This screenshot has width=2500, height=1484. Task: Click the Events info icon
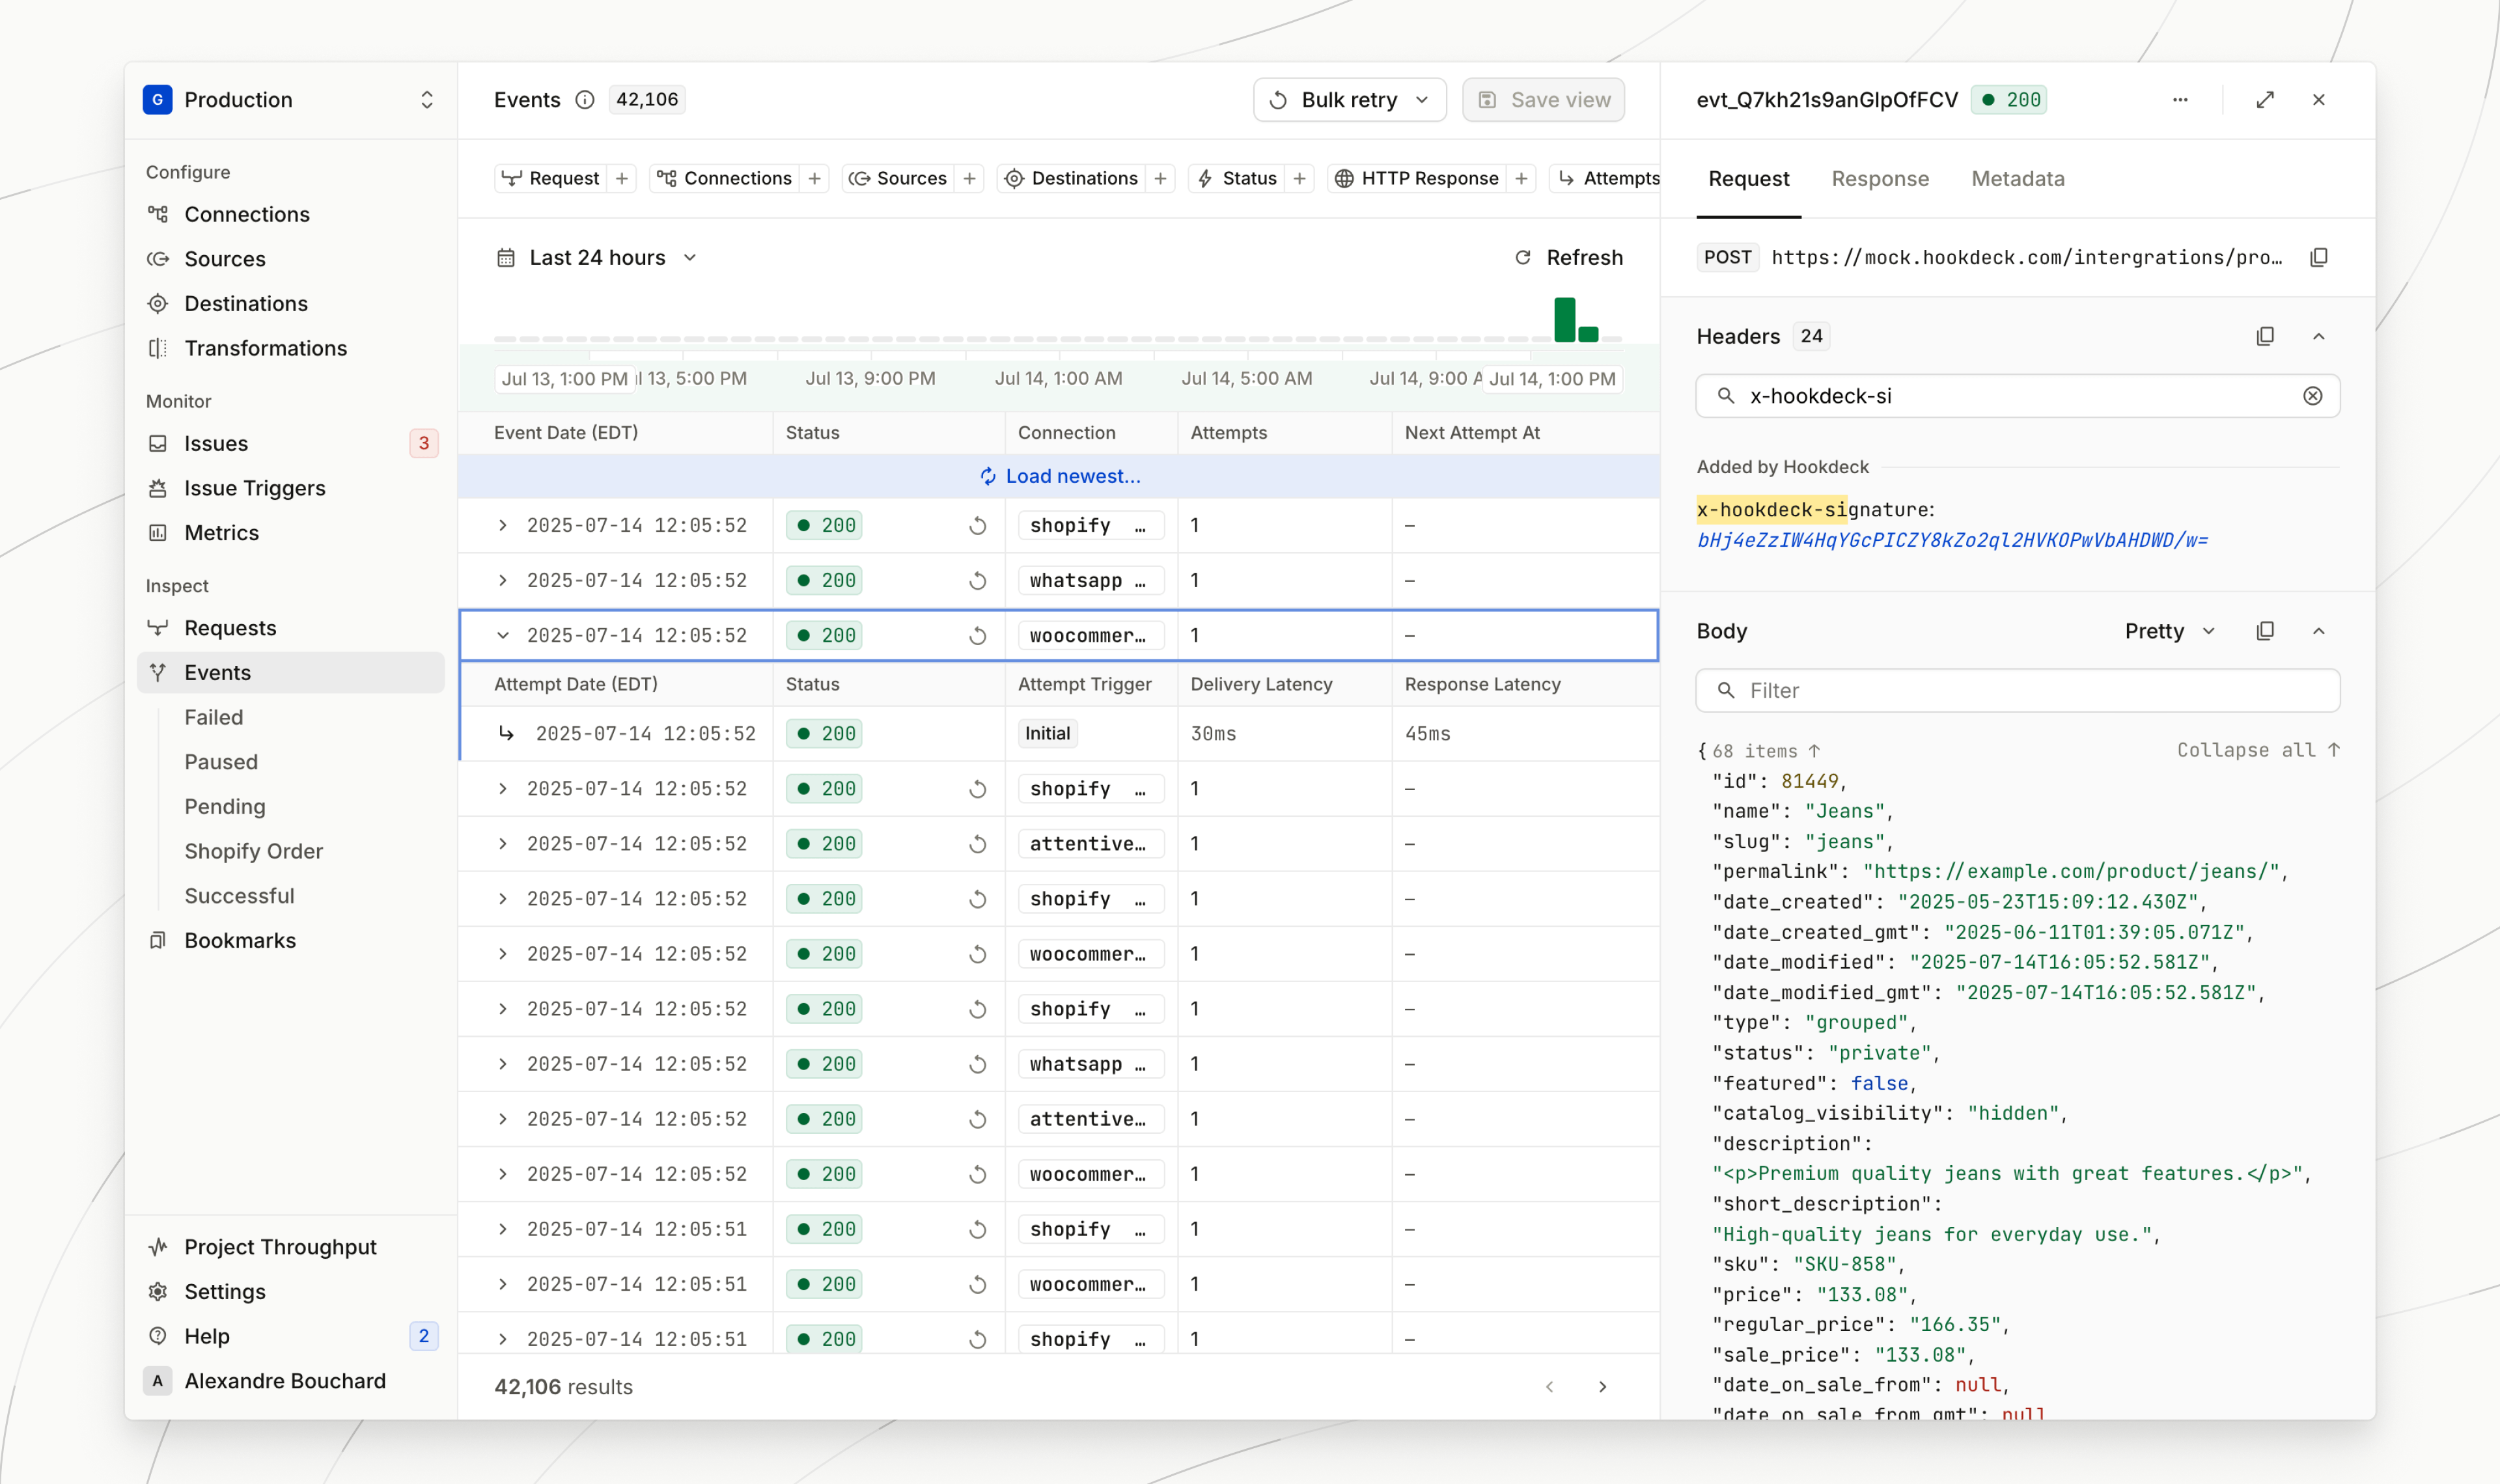[585, 100]
